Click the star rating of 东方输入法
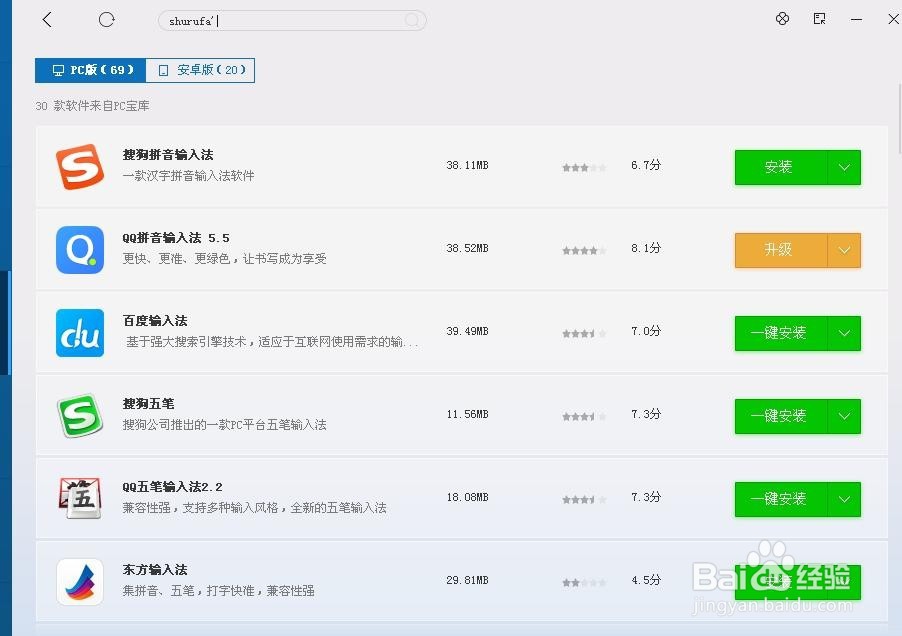 (584, 583)
